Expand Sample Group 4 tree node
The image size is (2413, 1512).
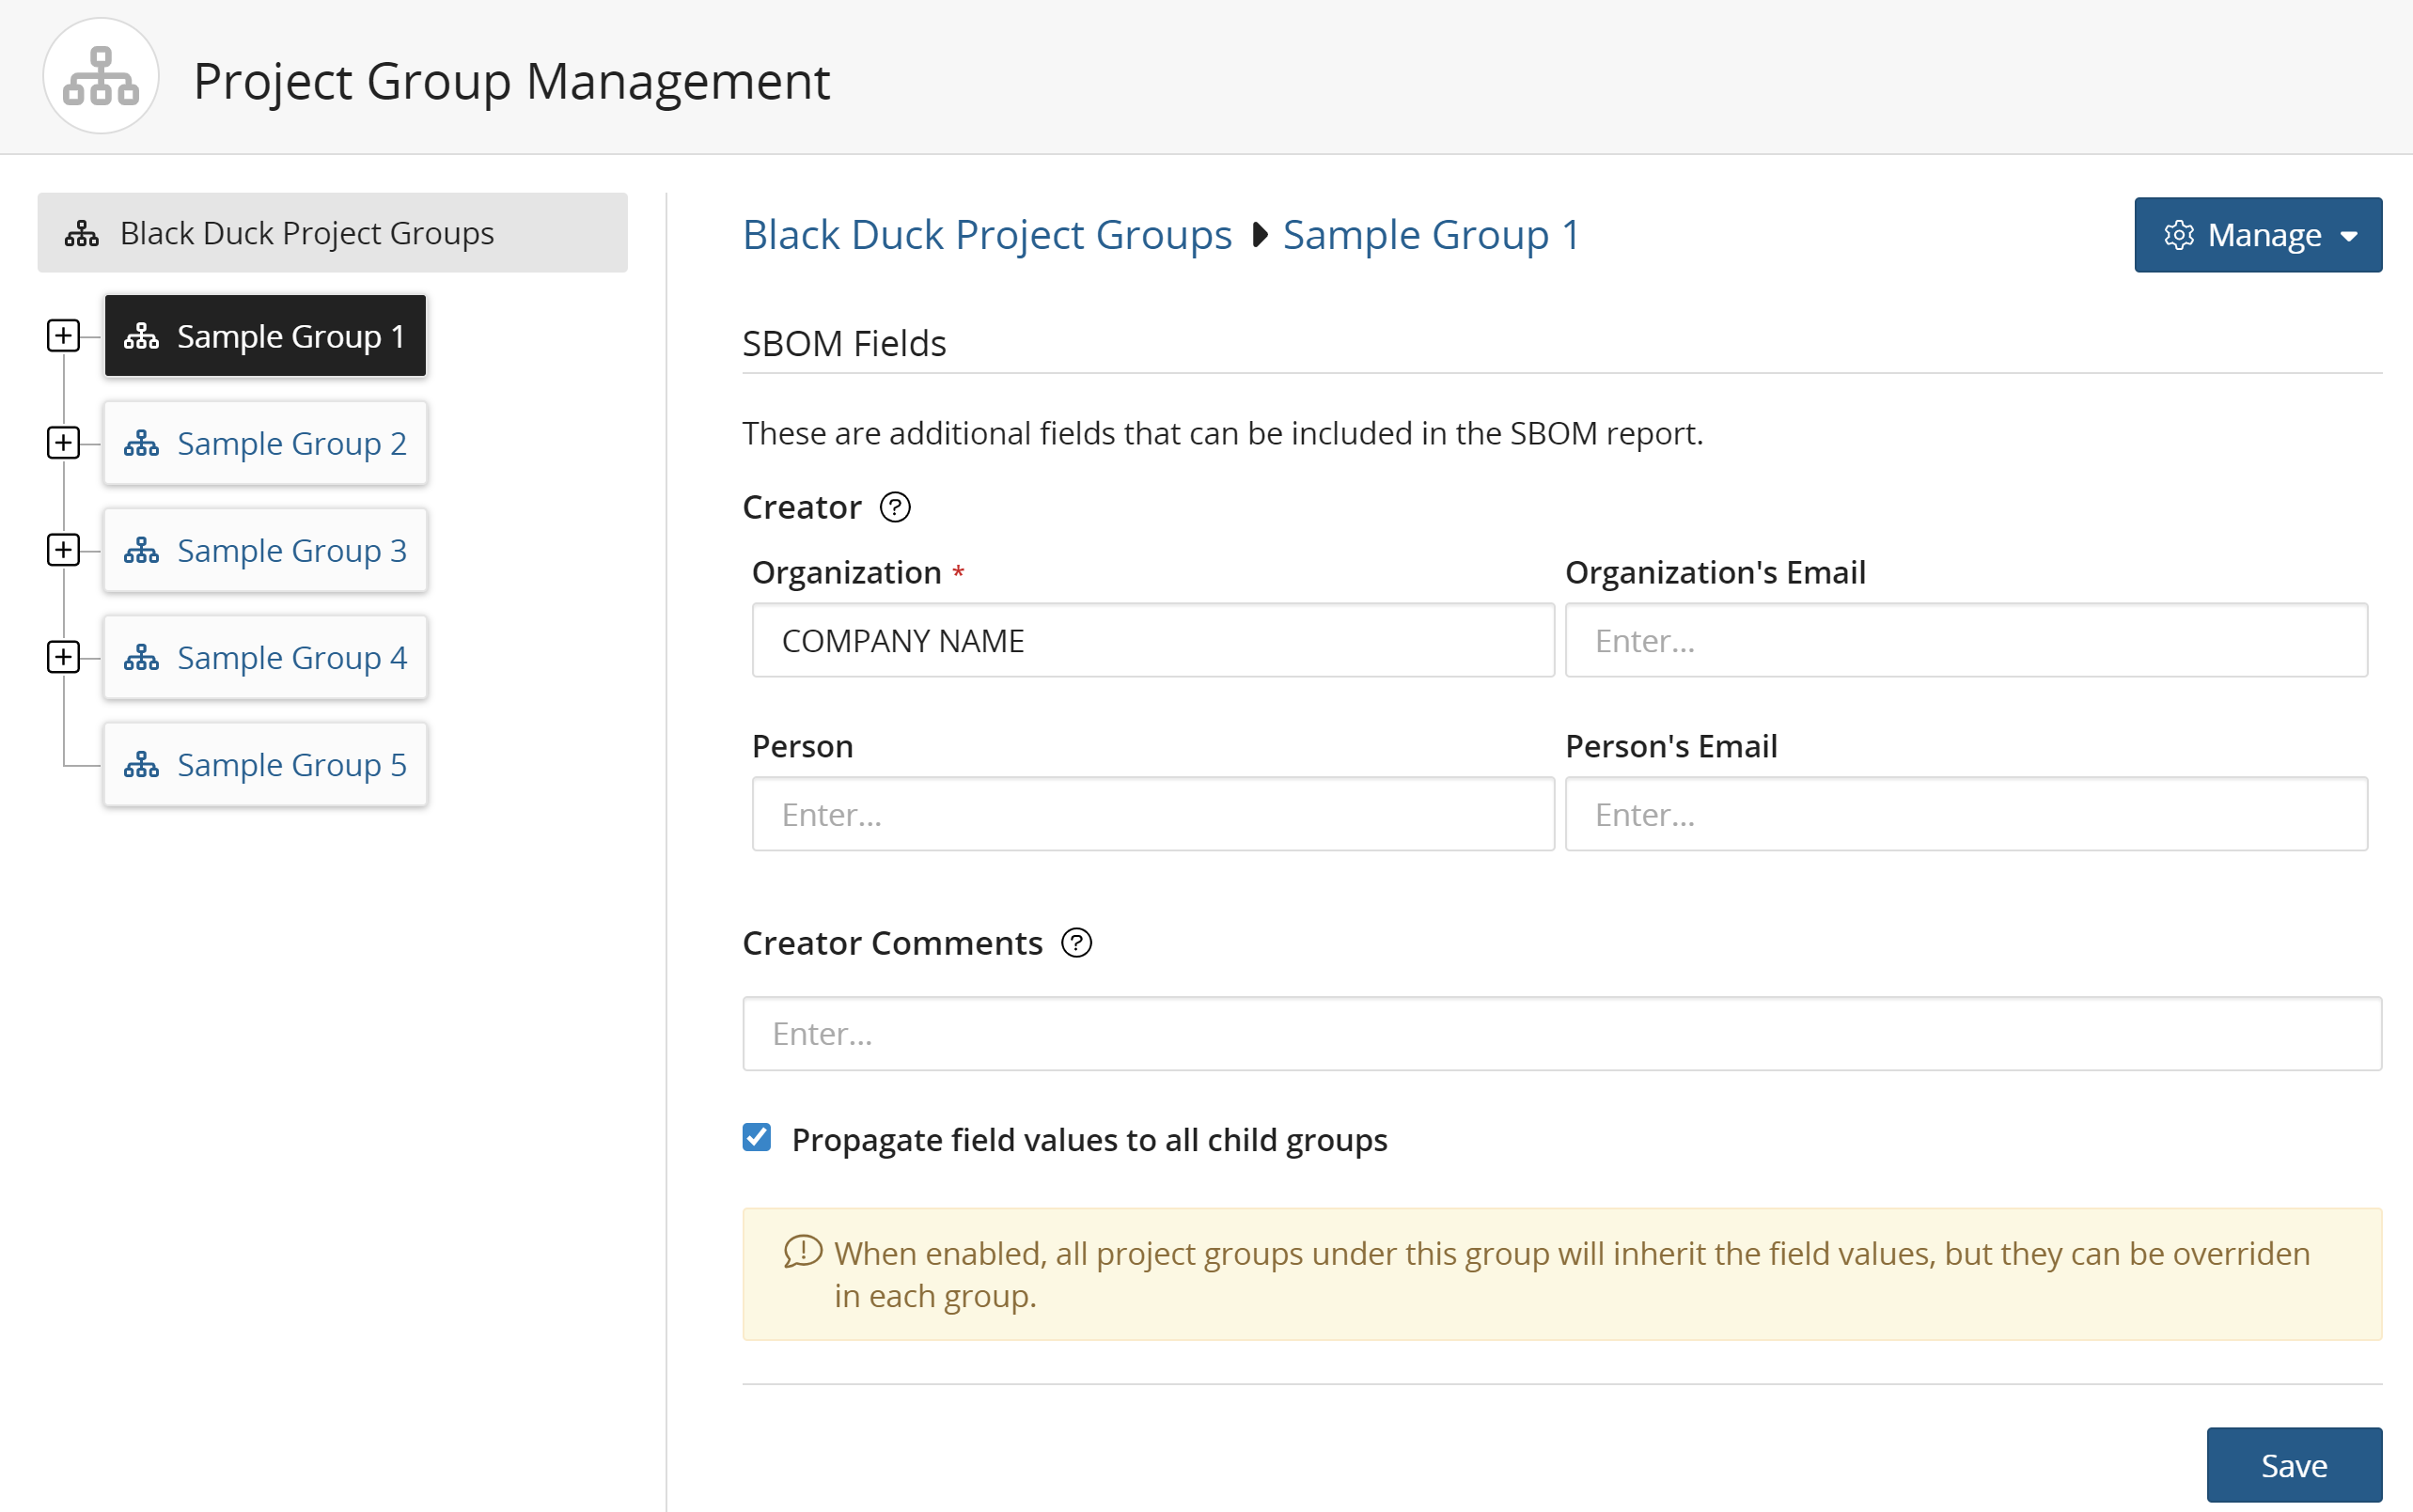[x=63, y=657]
